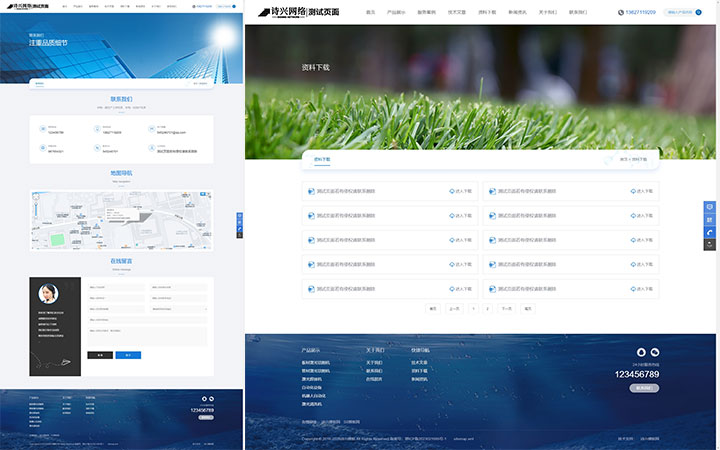This screenshot has width=720, height=450.
Task: Click the third right-column download row title
Action: tap(527, 240)
